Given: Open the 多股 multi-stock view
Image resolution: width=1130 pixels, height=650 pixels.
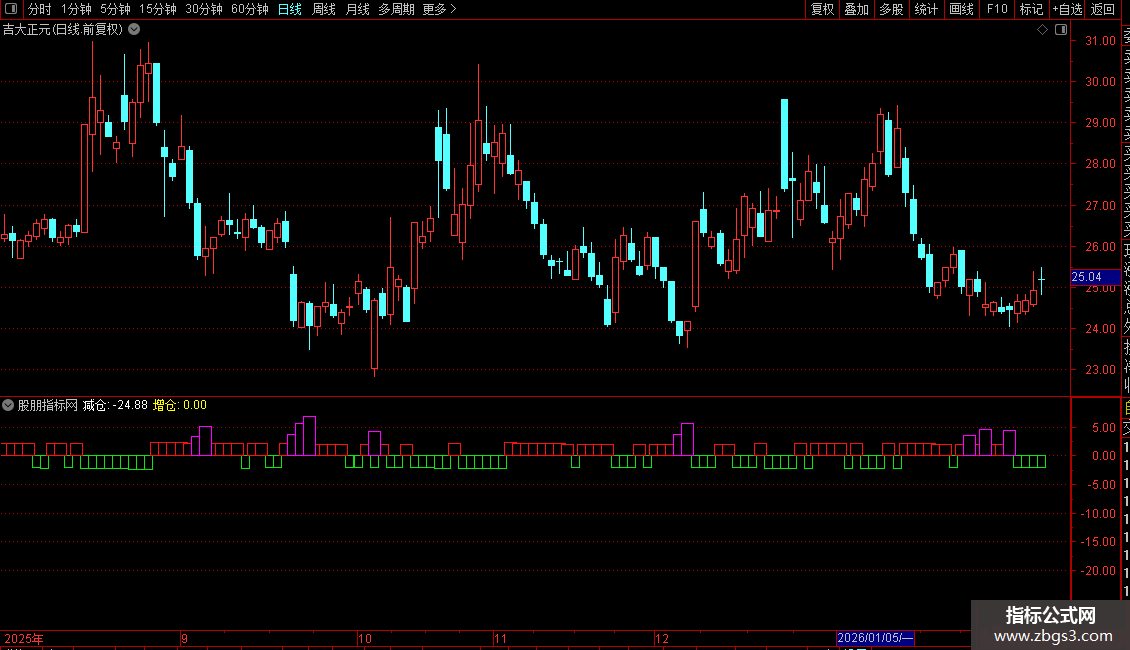Looking at the screenshot, I should pyautogui.click(x=891, y=9).
